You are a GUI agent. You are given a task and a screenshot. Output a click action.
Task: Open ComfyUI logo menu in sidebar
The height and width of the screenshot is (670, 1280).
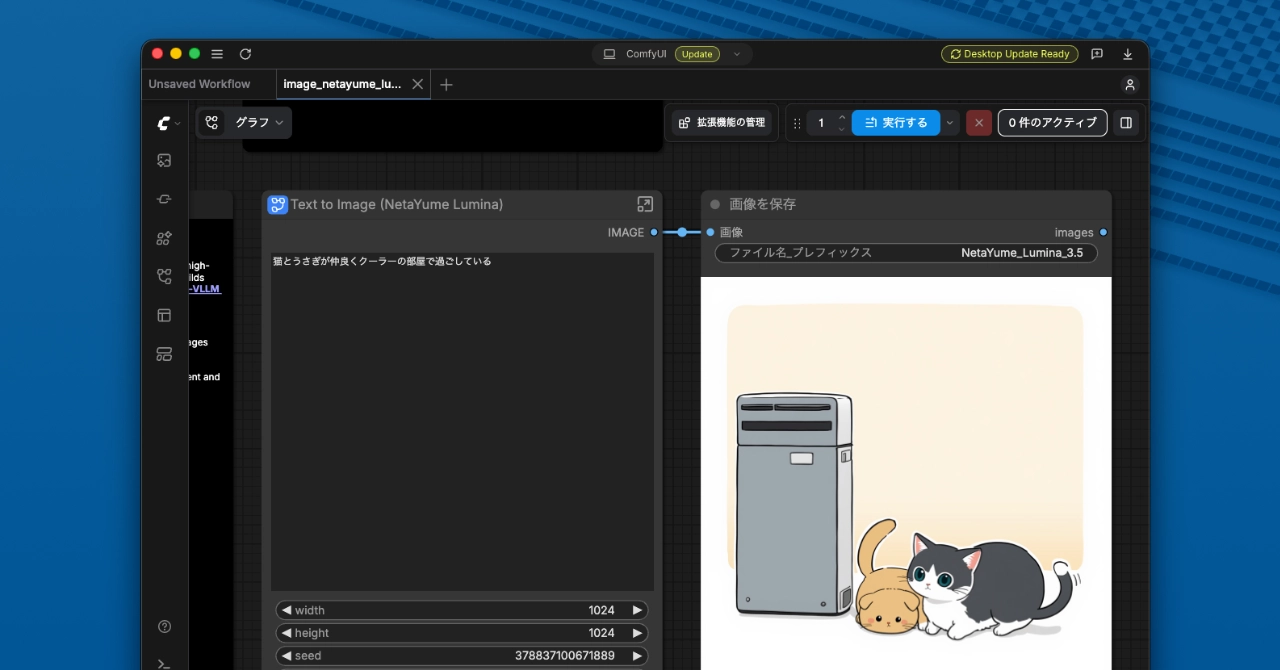click(165, 123)
